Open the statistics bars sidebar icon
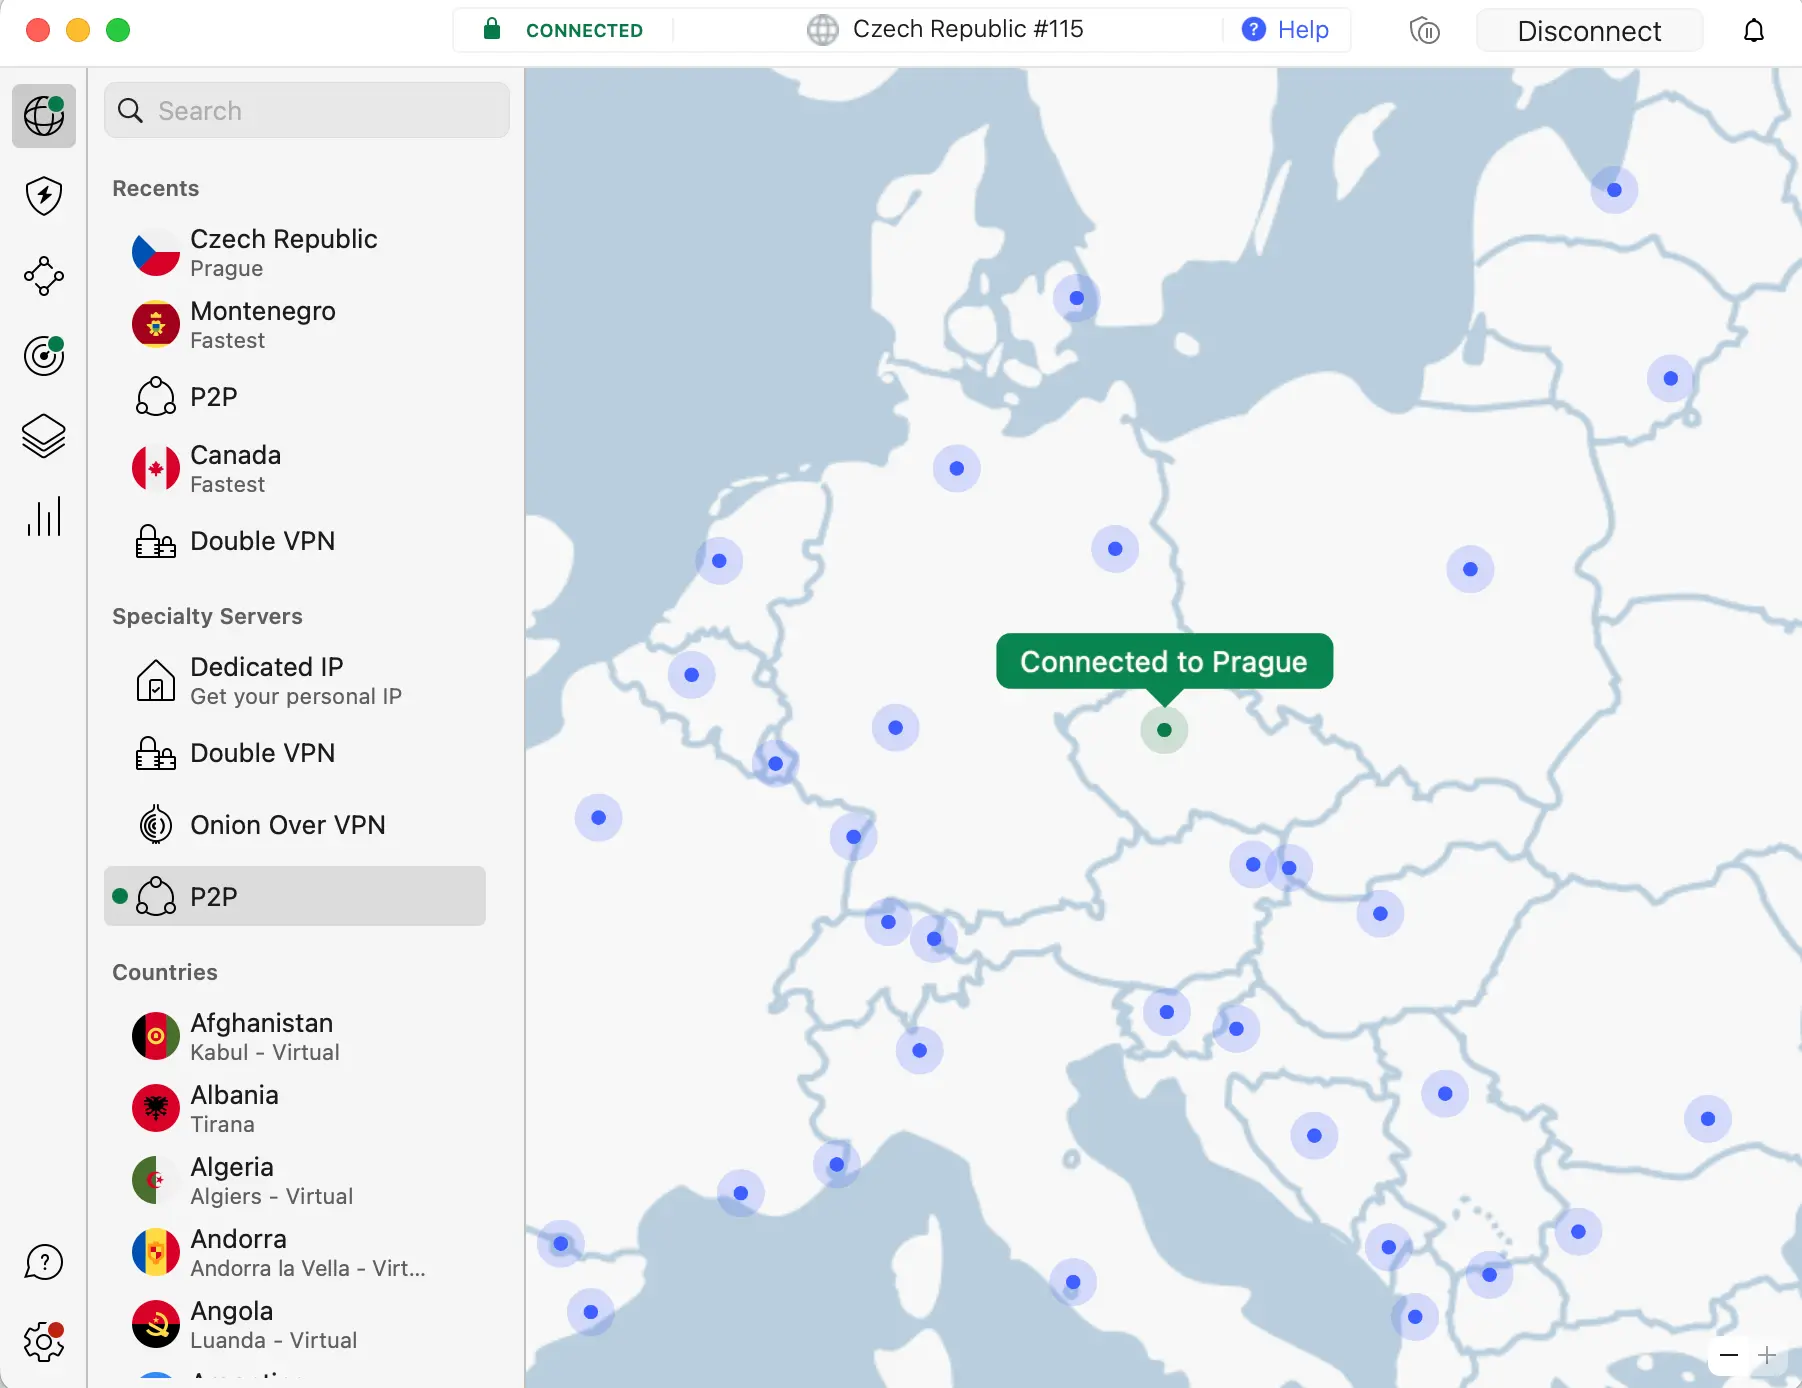This screenshot has width=1802, height=1388. pos(44,516)
